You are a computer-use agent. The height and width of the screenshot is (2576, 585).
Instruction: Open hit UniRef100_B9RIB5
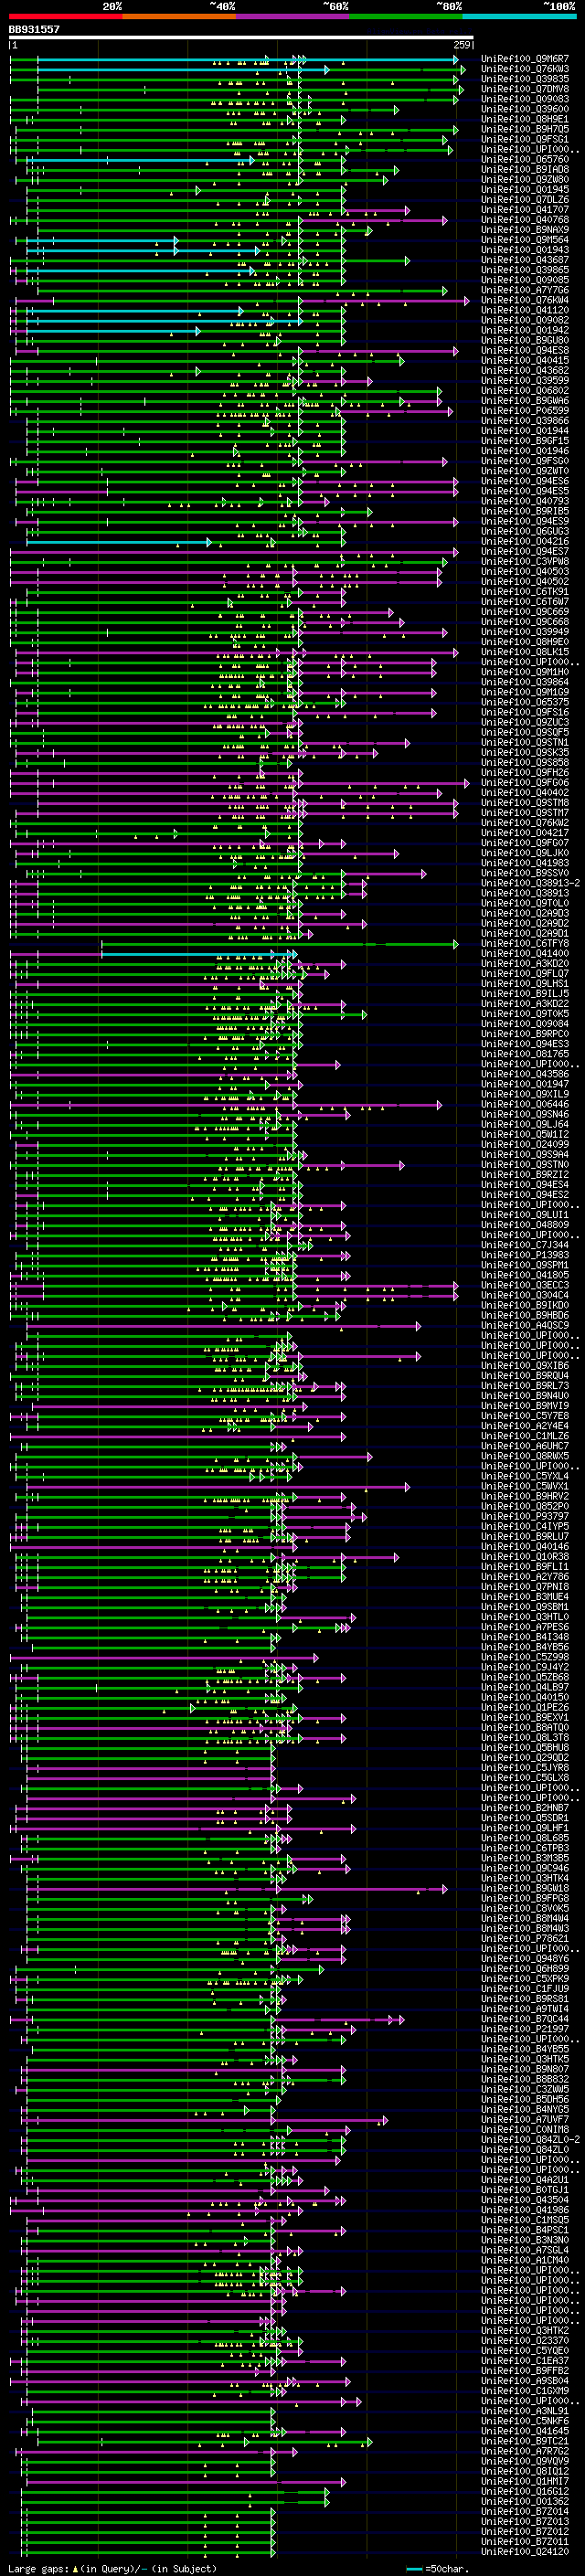(x=525, y=511)
